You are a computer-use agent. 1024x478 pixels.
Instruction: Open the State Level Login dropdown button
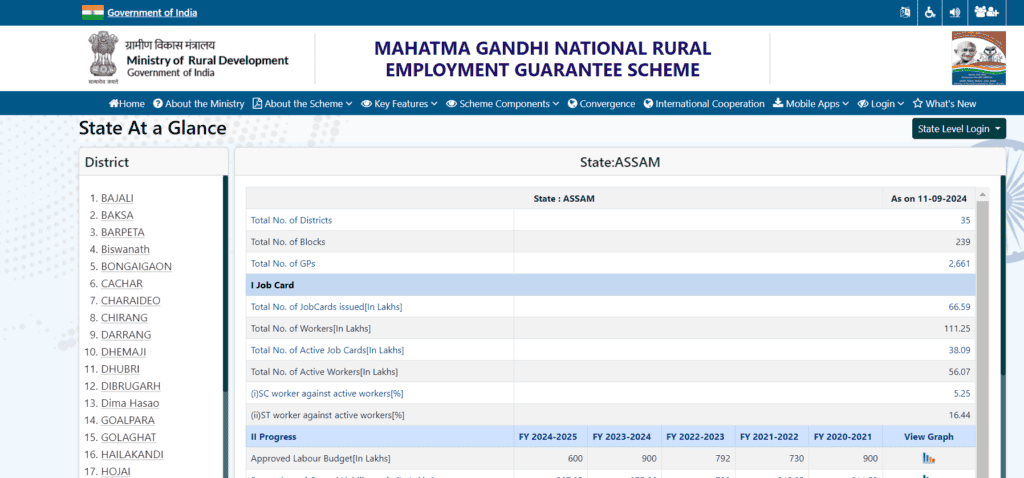pyautogui.click(x=959, y=129)
